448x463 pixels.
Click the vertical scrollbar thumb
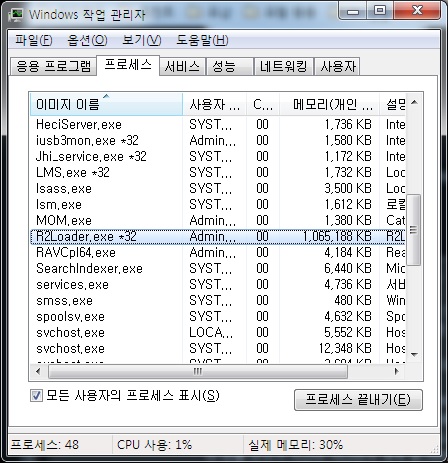tap(414, 230)
